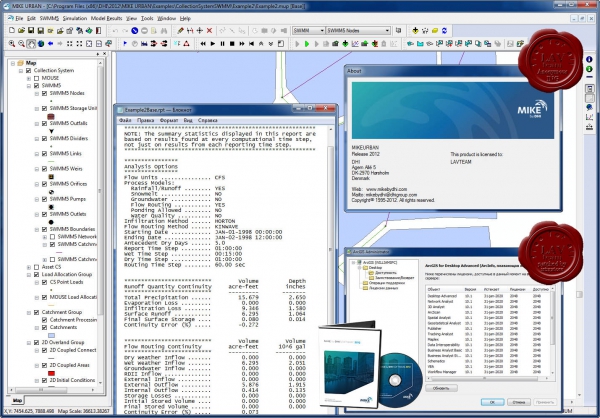Click the animation Pause button

[x=222, y=44]
